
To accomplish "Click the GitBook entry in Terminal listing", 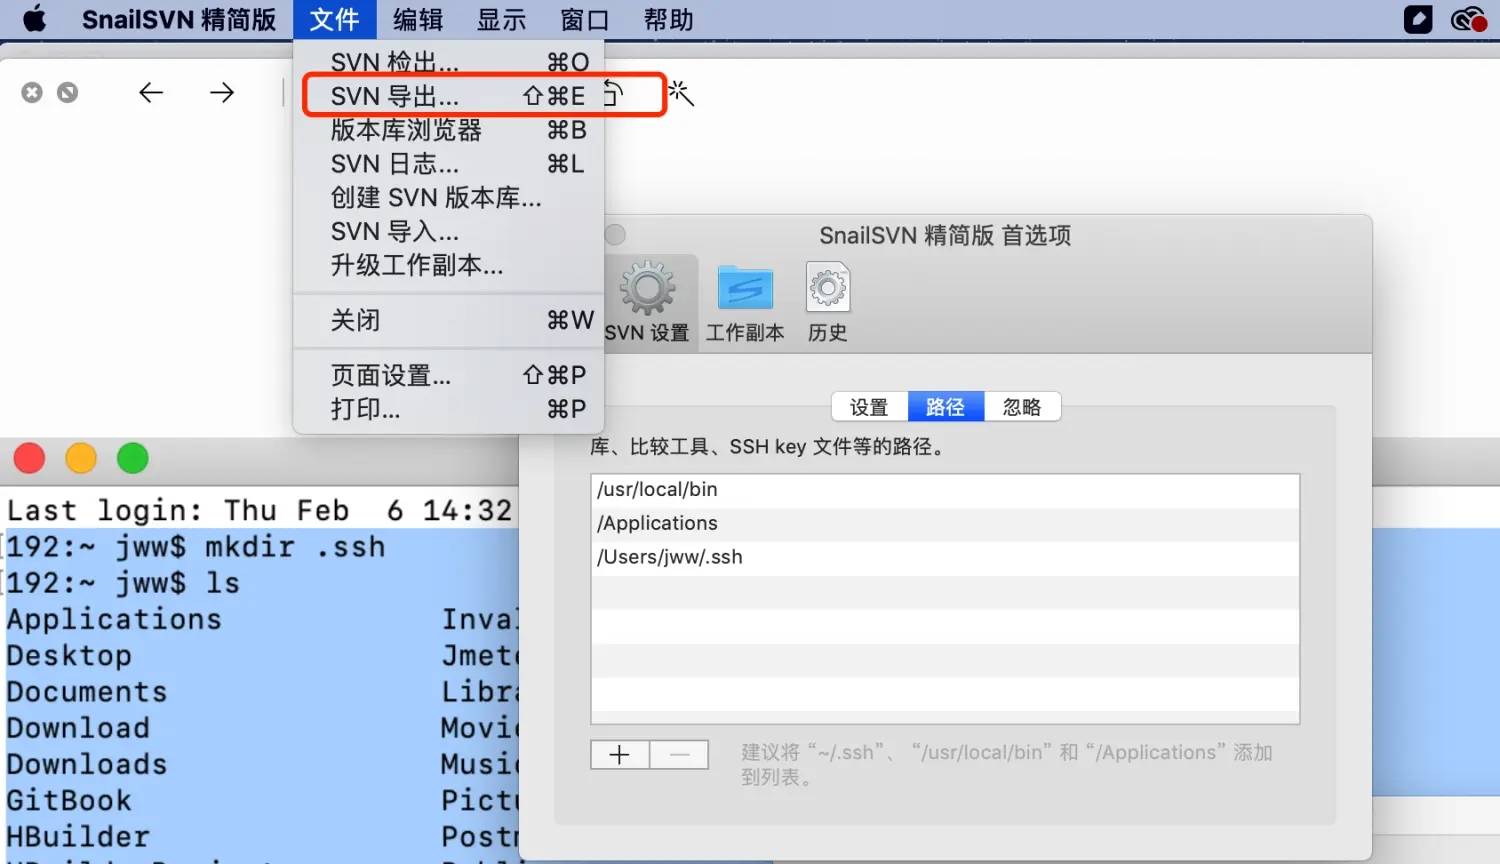I will (69, 801).
